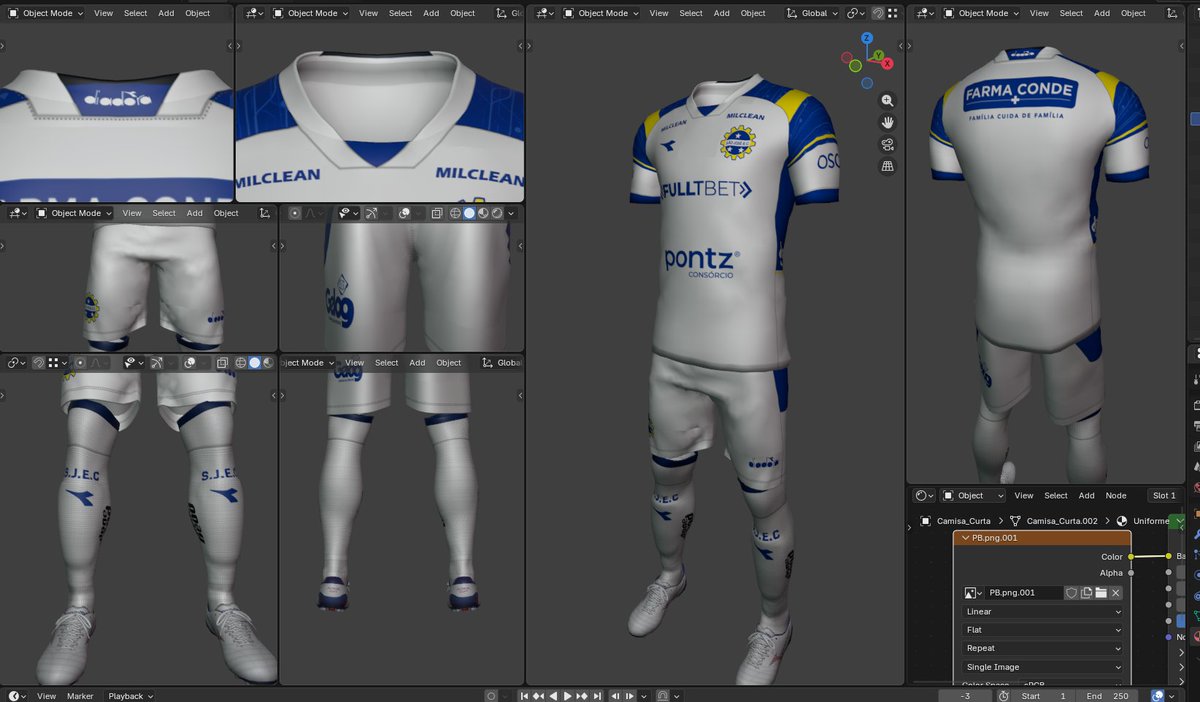Toggle fake user shield for PB.png.001

[1071, 593]
